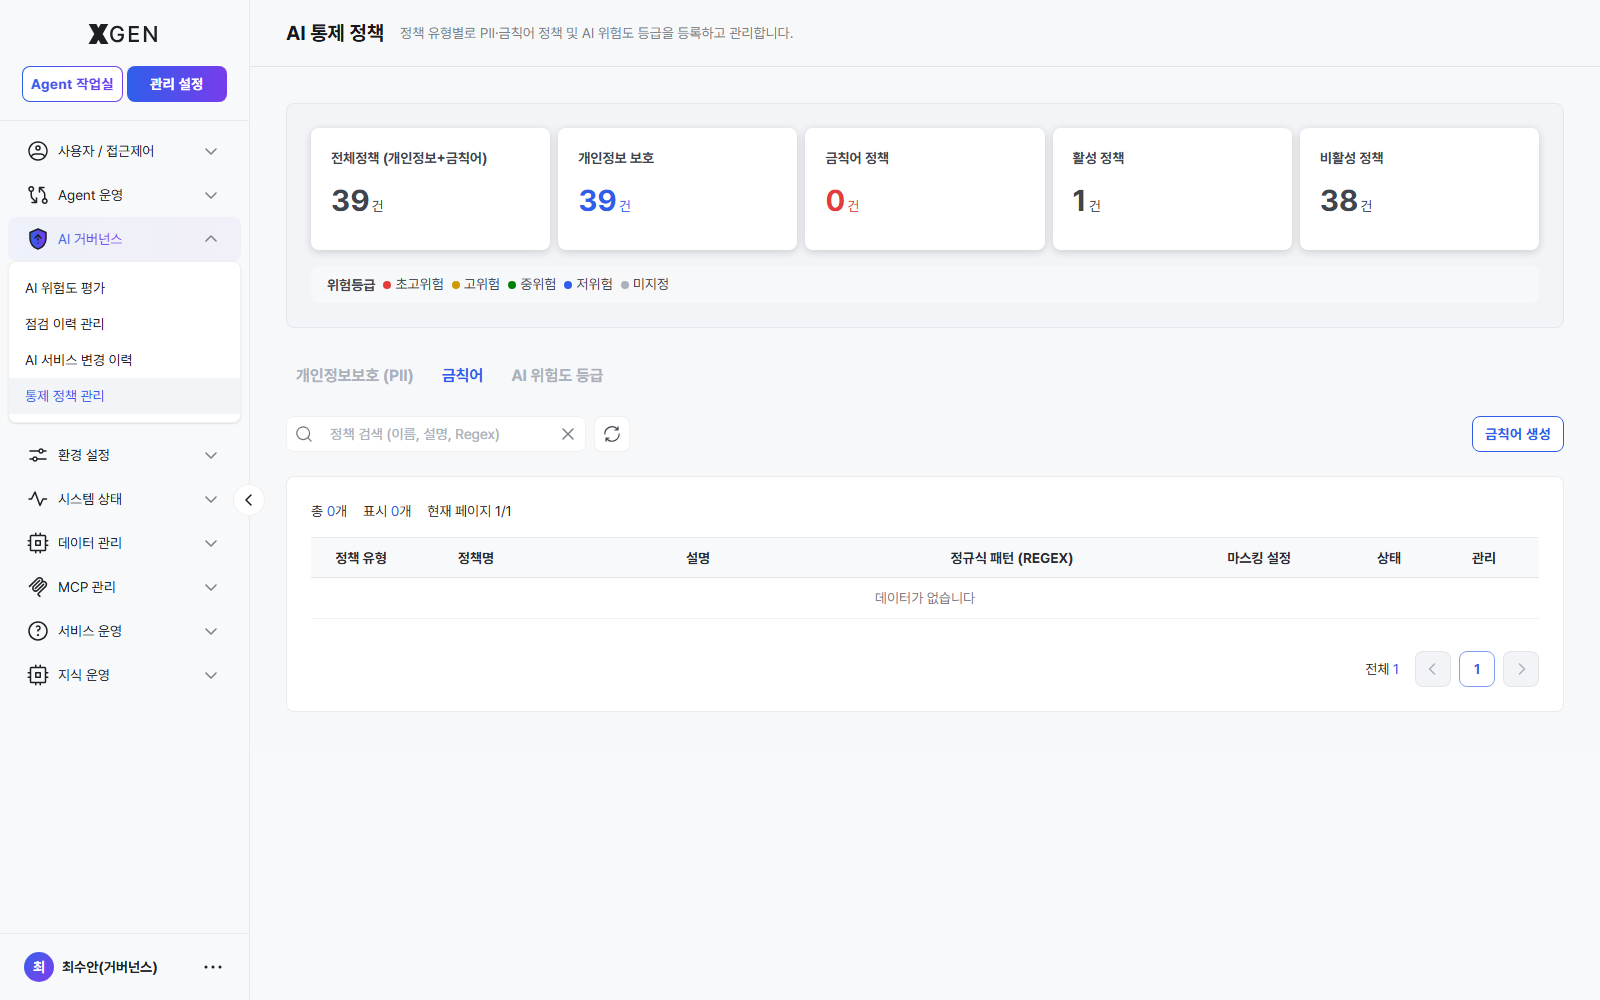
Task: Switch to the 개인정보보호 (PII) tab
Action: coord(355,375)
